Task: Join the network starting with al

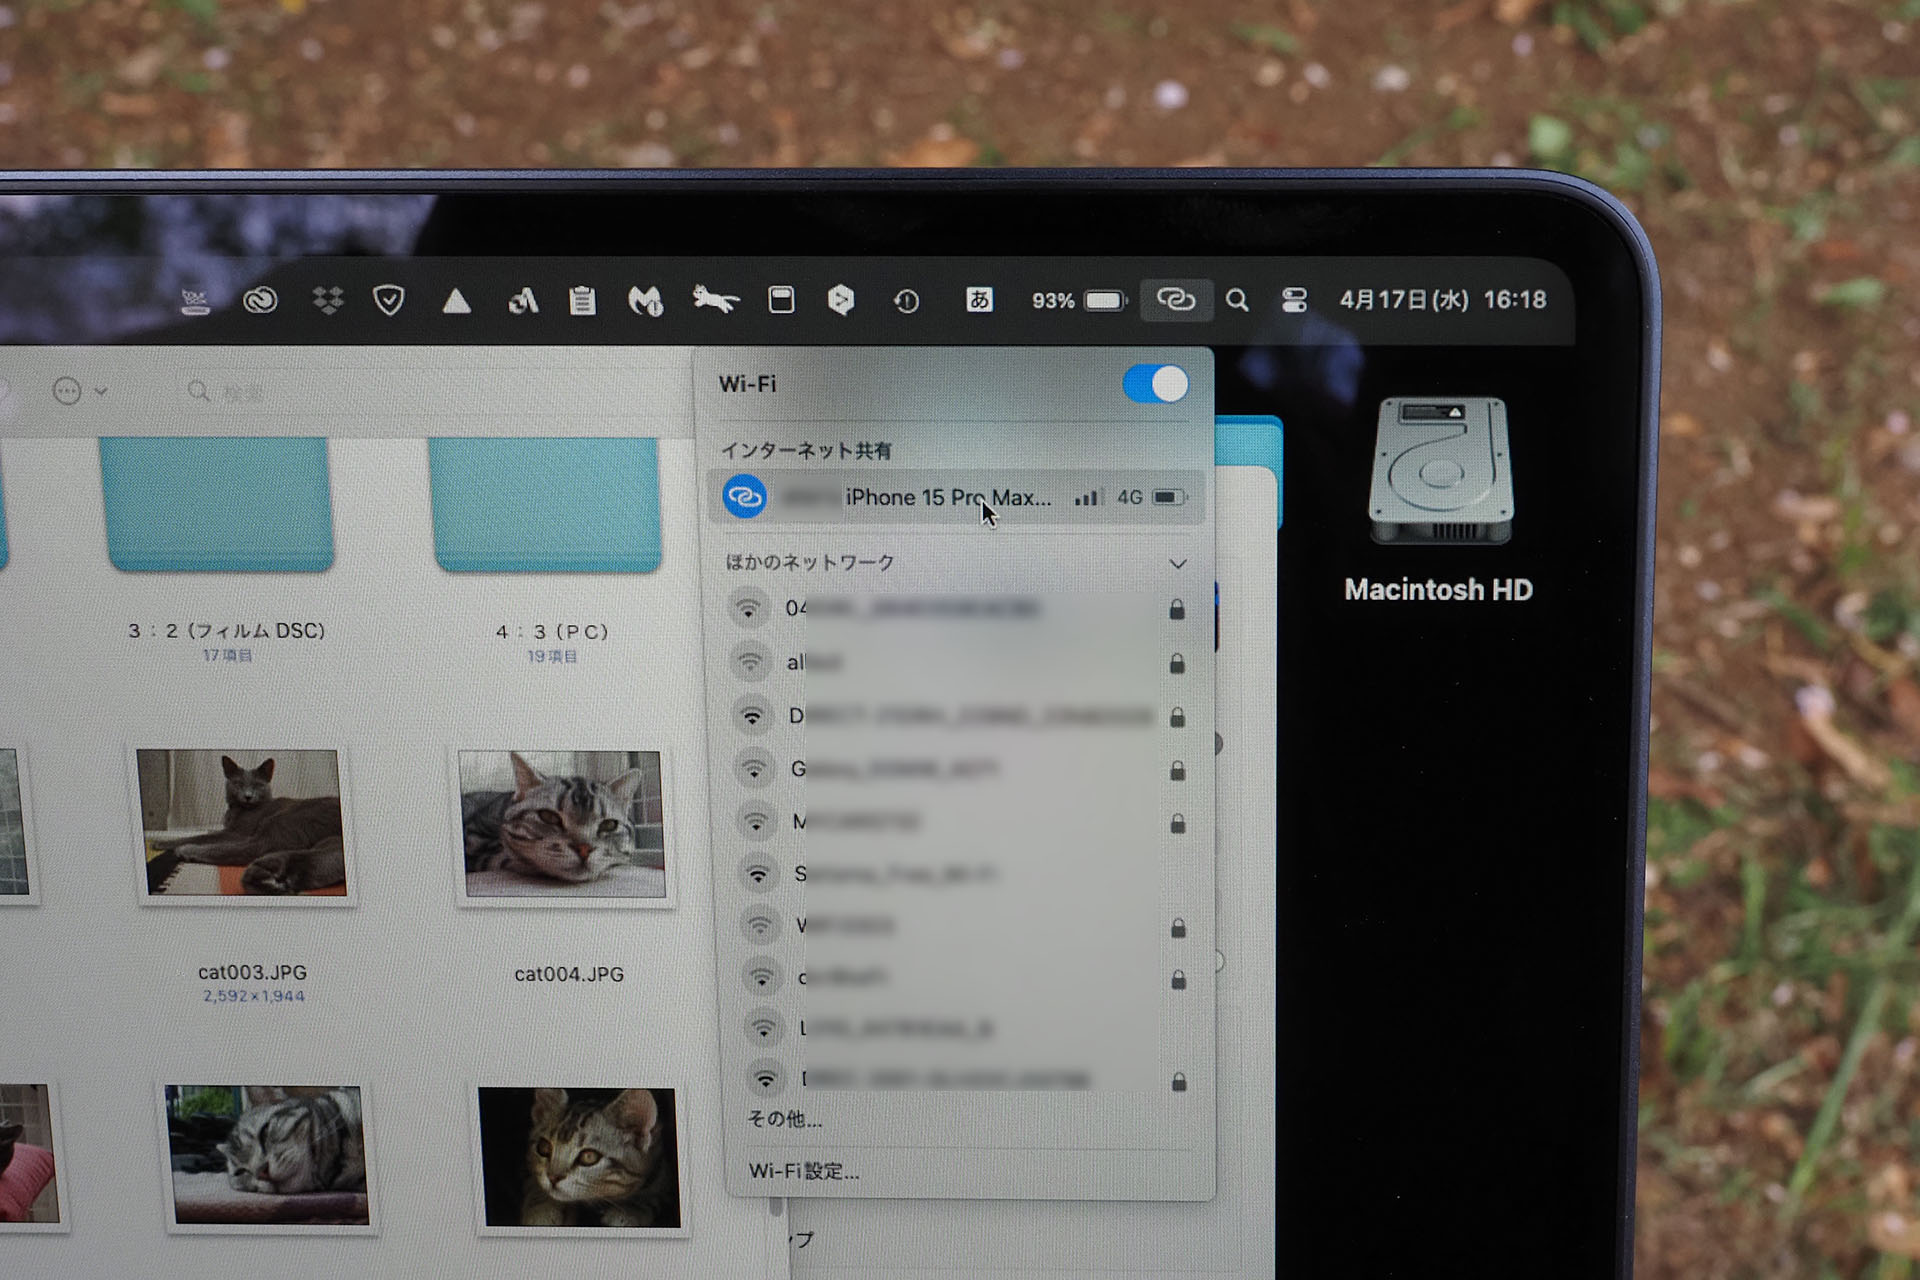Action: pos(958,663)
